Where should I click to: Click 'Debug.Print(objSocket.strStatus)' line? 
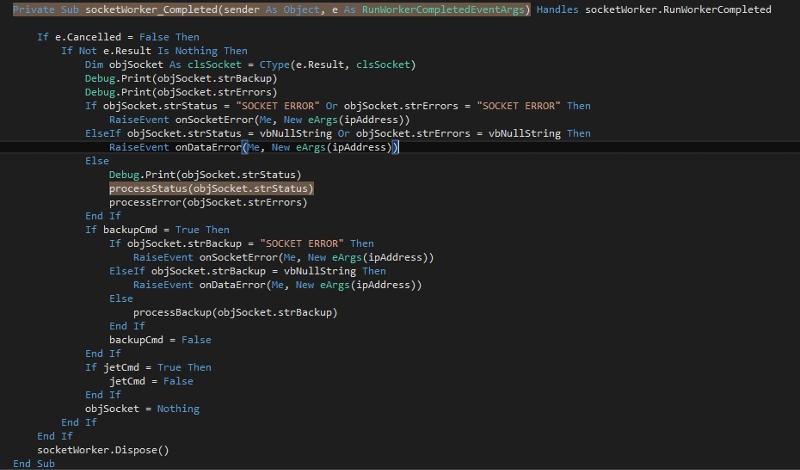(205, 175)
